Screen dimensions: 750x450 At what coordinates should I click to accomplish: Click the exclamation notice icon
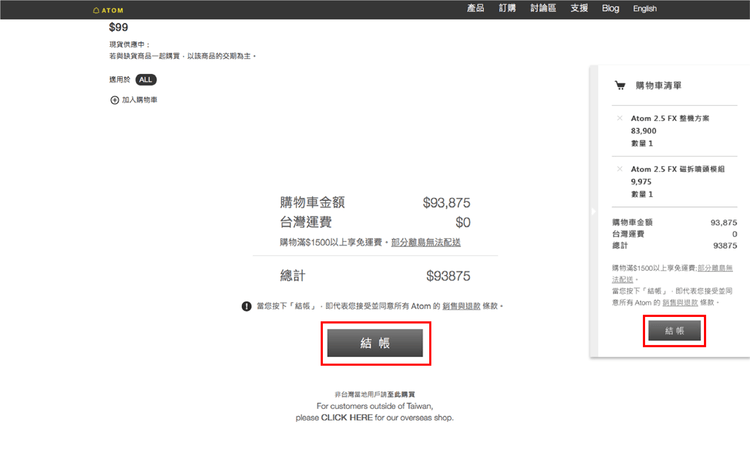coord(246,306)
